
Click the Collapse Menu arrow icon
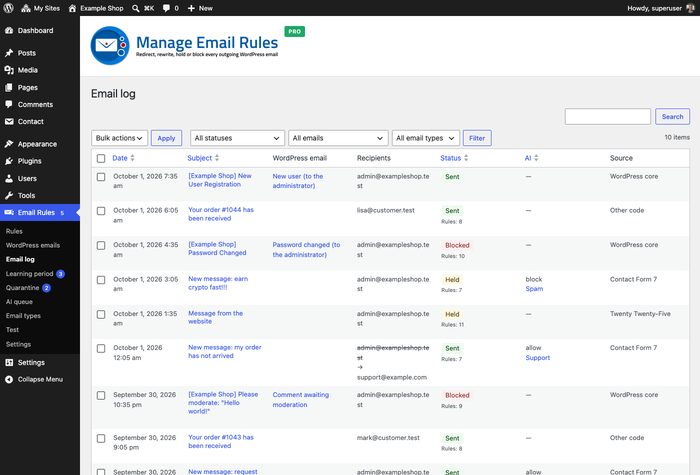point(9,379)
